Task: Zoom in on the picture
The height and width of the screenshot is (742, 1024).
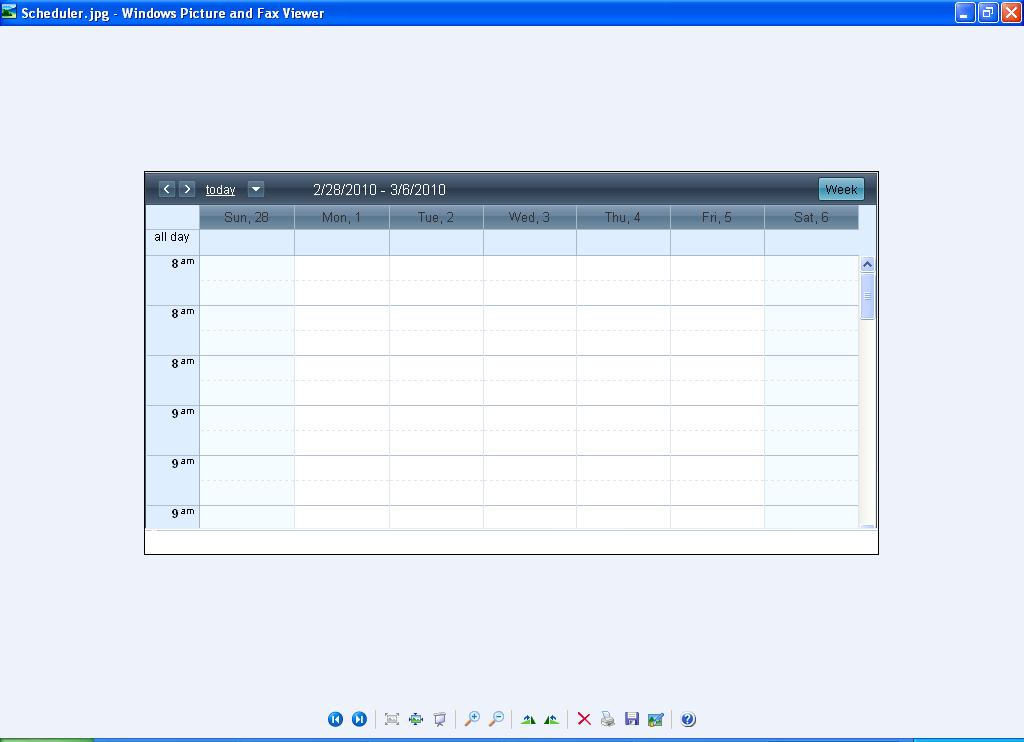Action: point(472,719)
